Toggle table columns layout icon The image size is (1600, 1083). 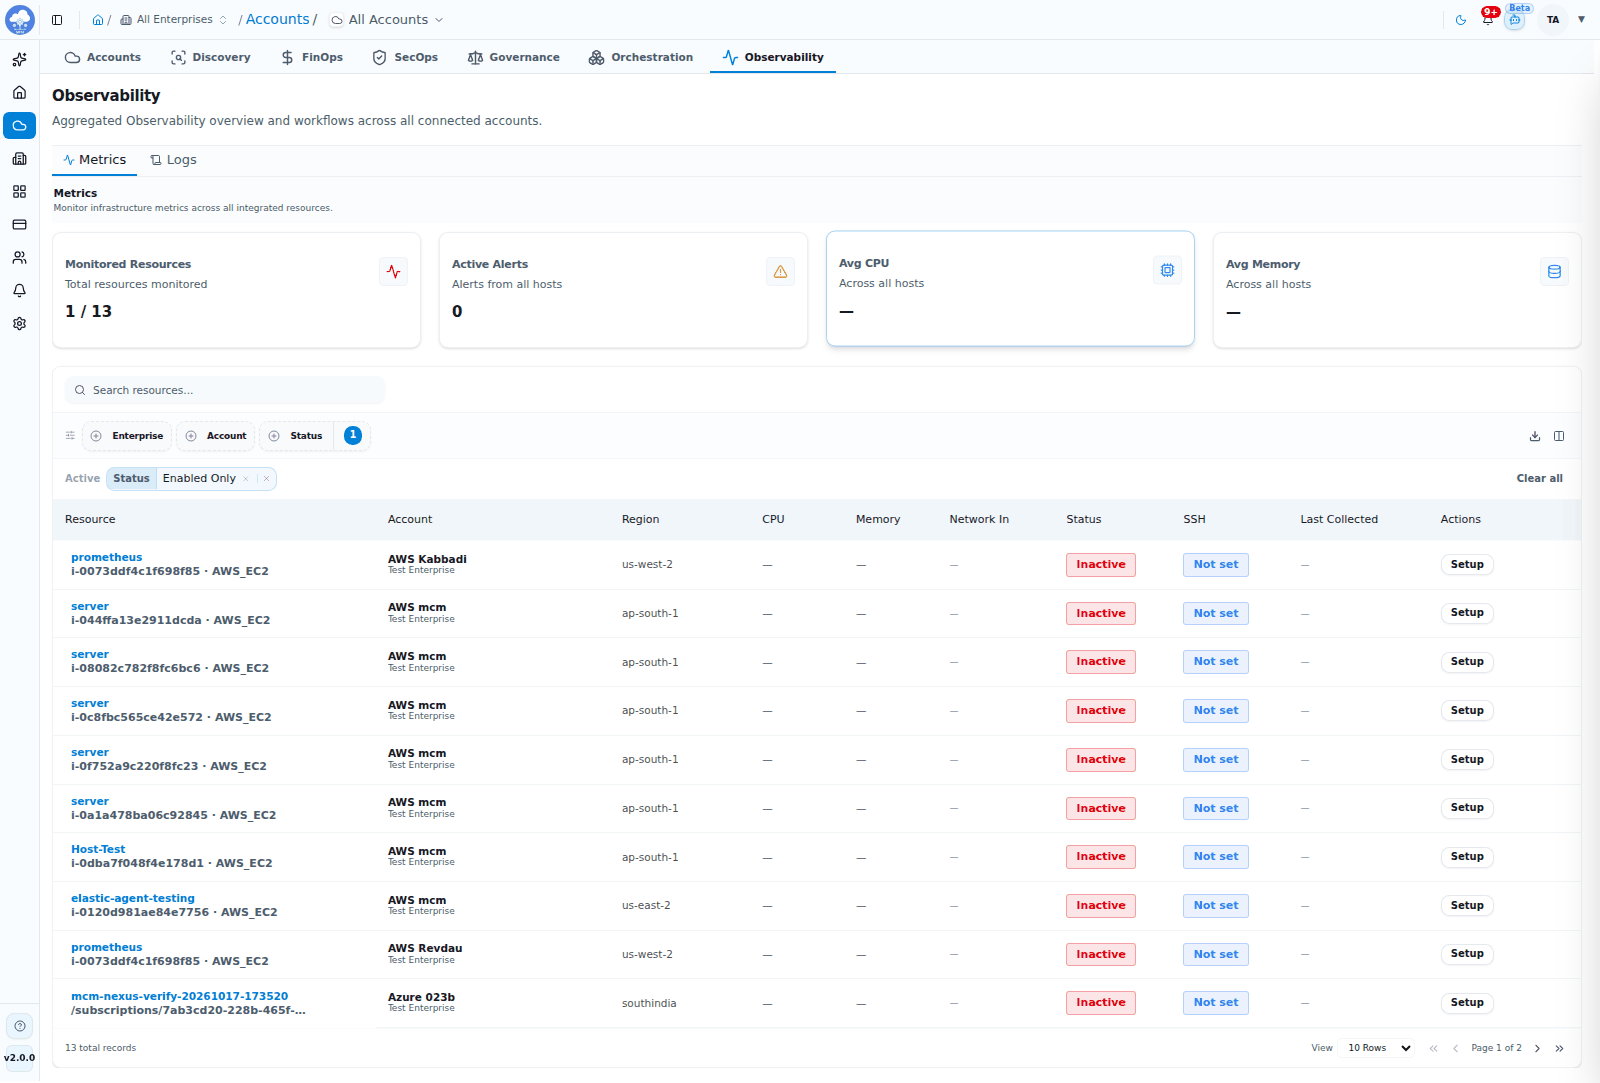pyautogui.click(x=1559, y=436)
